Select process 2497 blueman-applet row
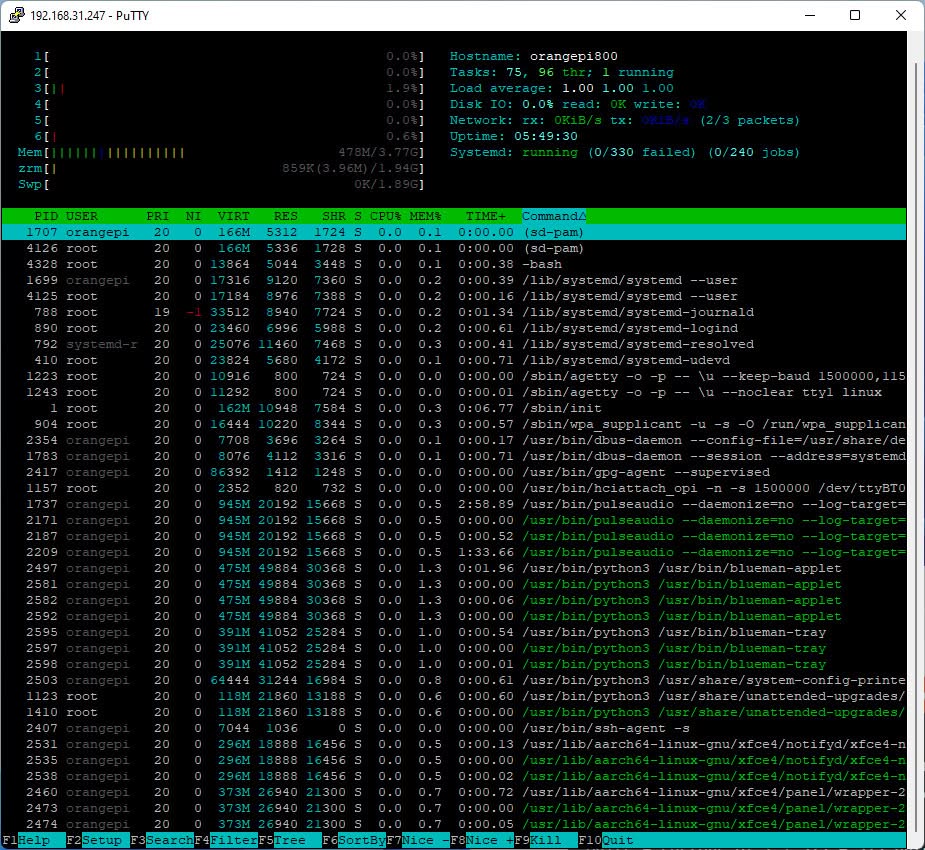Image resolution: width=925 pixels, height=850 pixels. click(454, 568)
